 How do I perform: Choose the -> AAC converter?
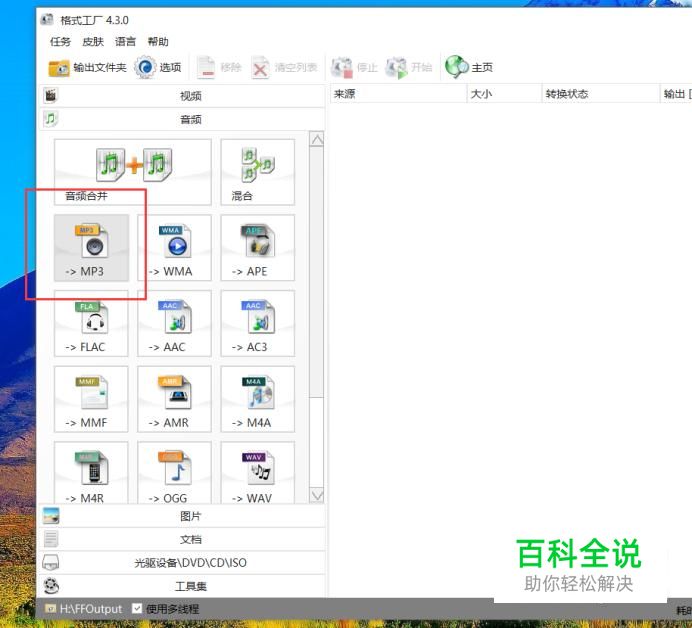174,323
